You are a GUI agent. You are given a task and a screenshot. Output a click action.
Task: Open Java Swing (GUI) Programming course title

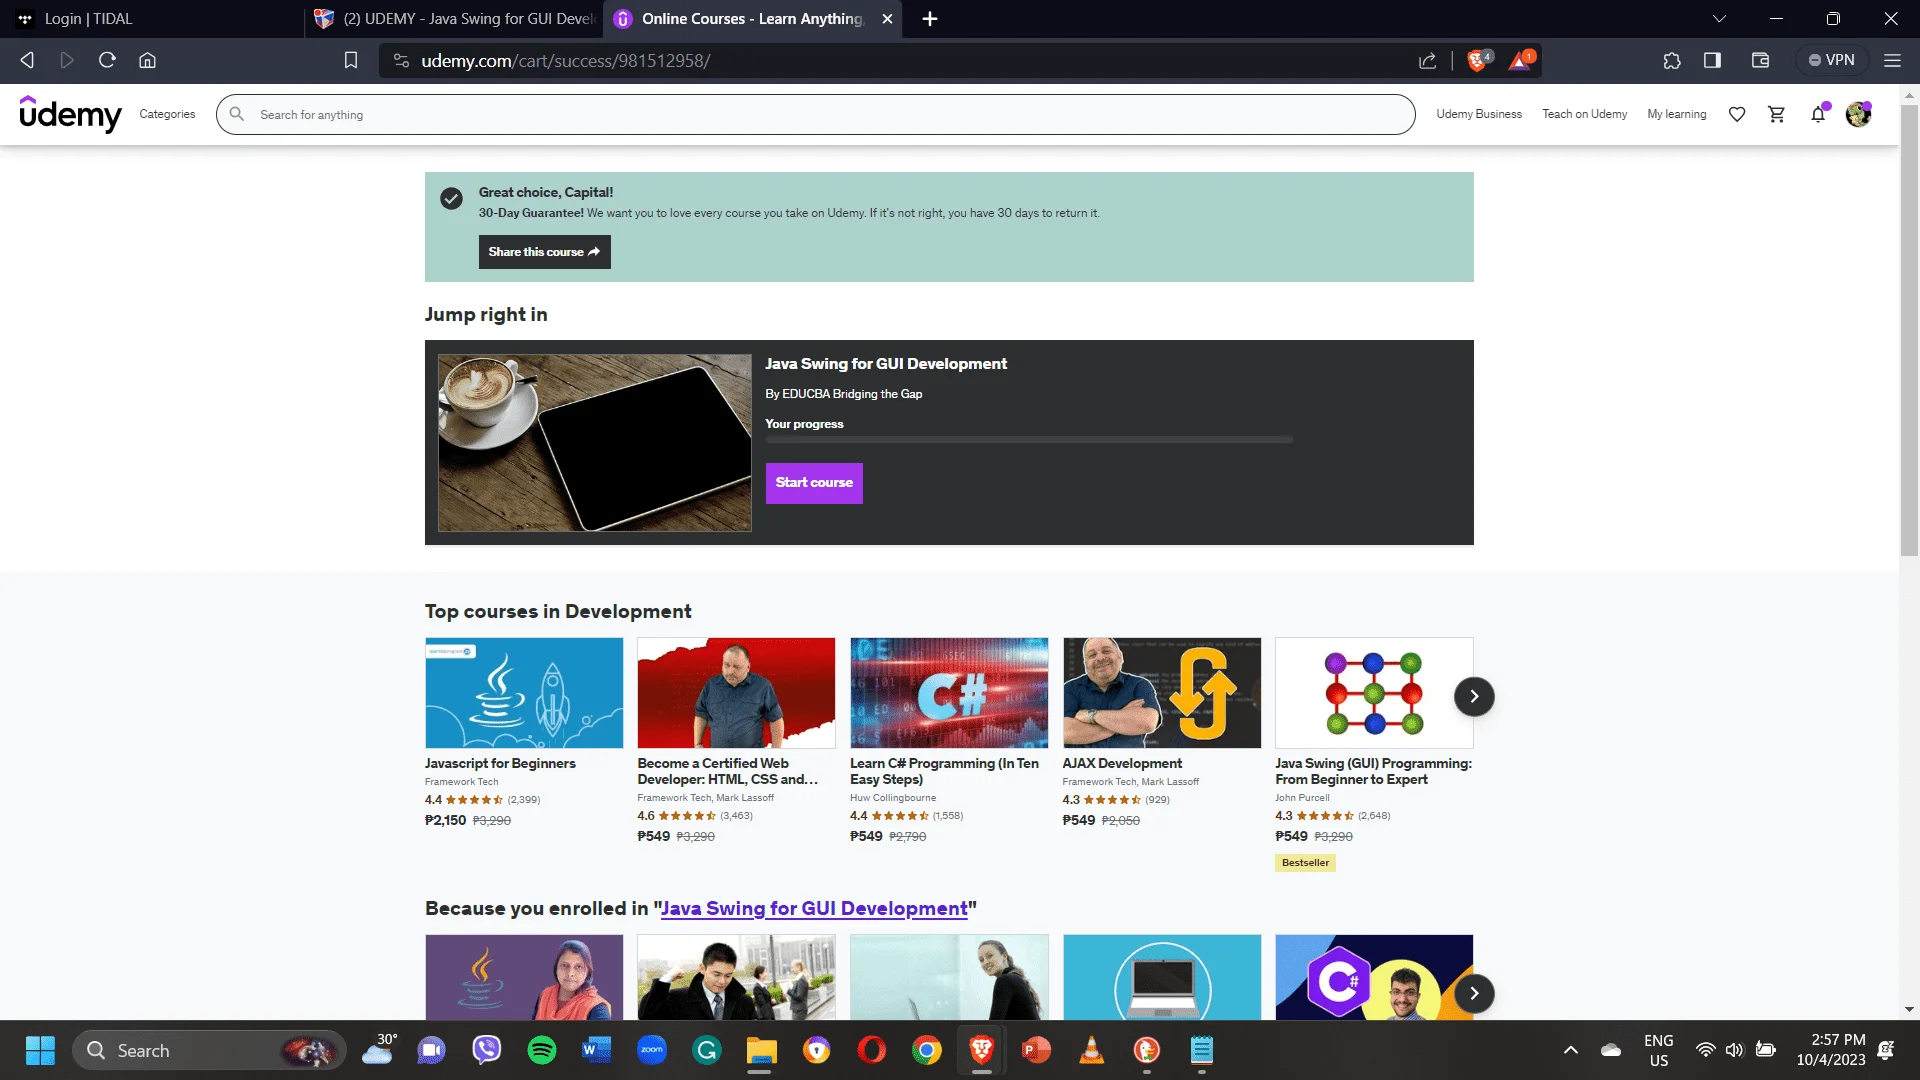click(1373, 771)
